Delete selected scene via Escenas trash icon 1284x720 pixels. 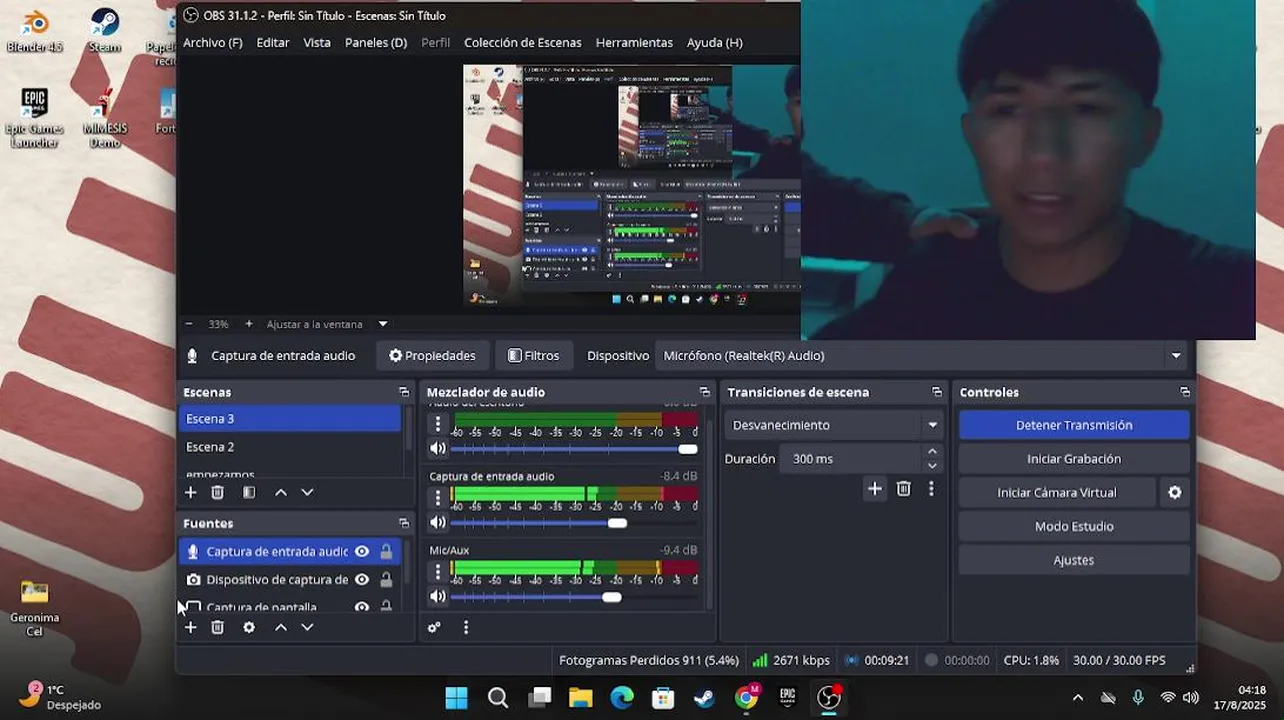217,492
